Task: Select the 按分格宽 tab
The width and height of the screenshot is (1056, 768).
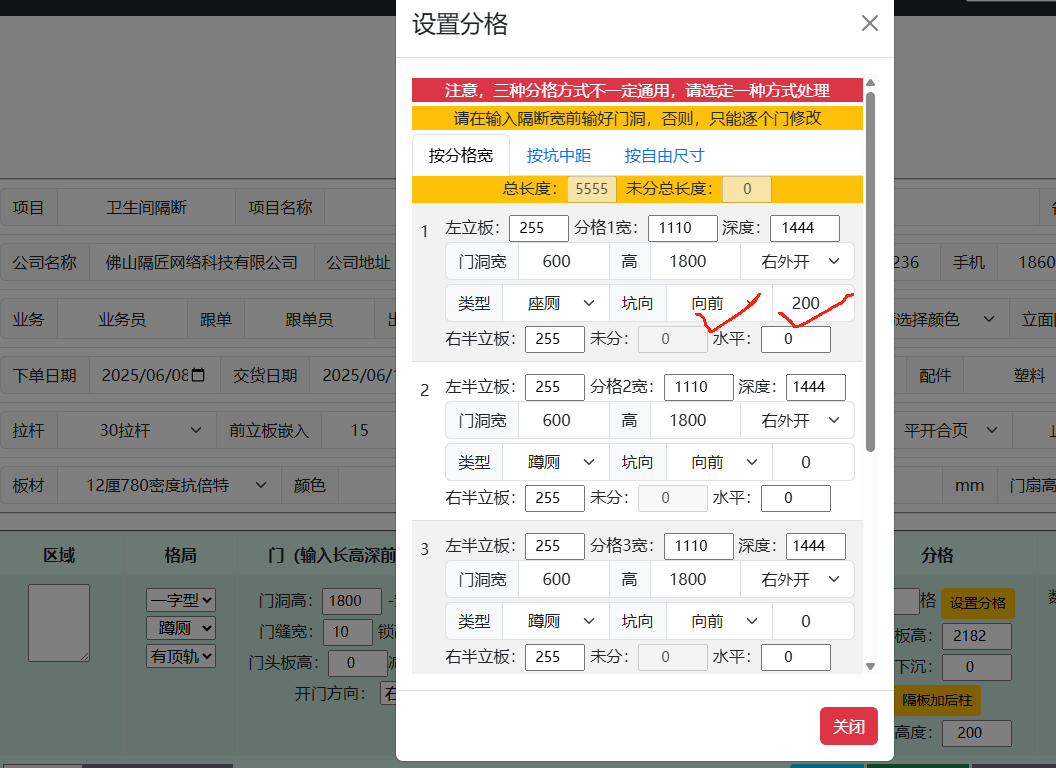Action: [x=461, y=156]
